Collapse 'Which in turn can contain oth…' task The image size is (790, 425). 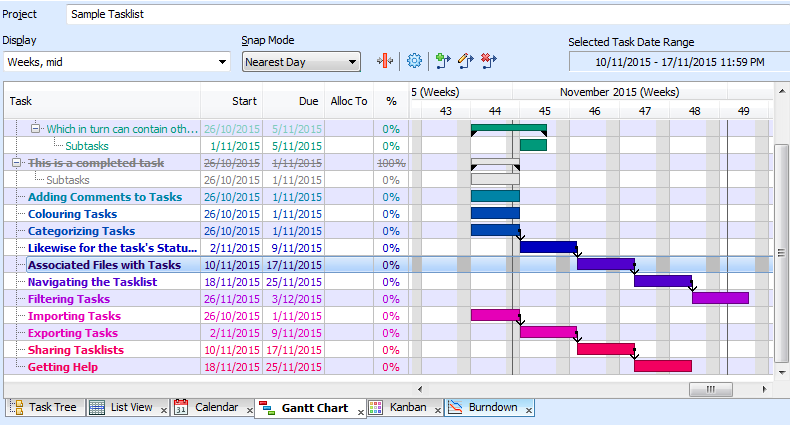(35, 128)
